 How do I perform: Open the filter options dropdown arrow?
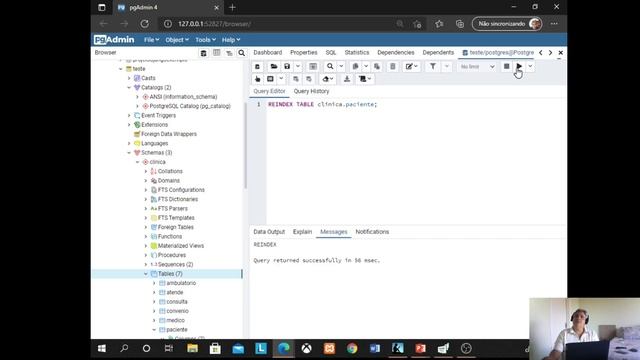[x=447, y=67]
